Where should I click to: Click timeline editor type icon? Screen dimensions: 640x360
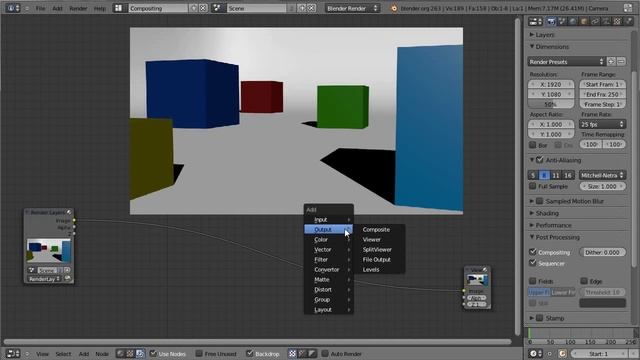point(536,353)
